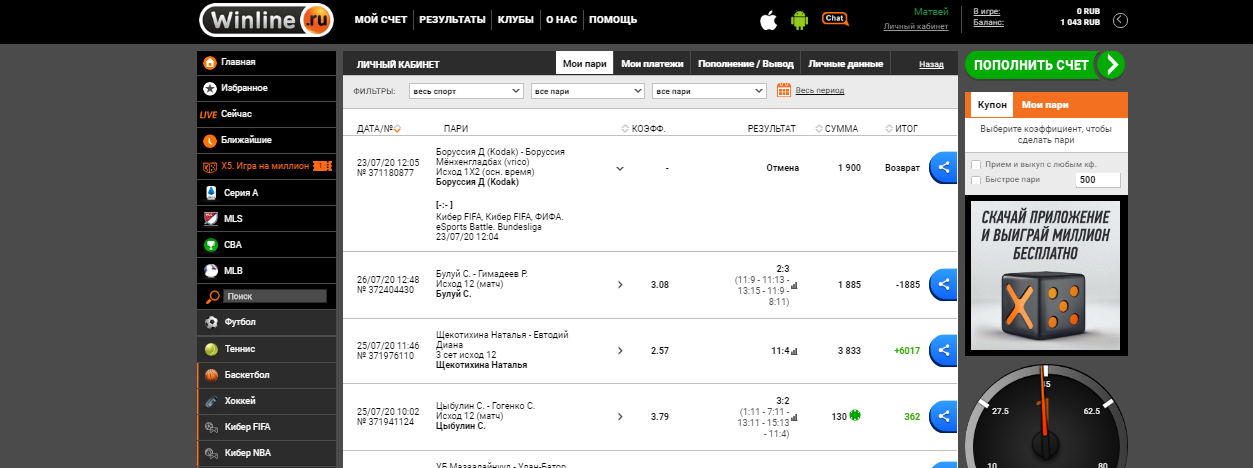Click the Apple iOS app icon
Image resolution: width=1253 pixels, height=468 pixels.
768,20
